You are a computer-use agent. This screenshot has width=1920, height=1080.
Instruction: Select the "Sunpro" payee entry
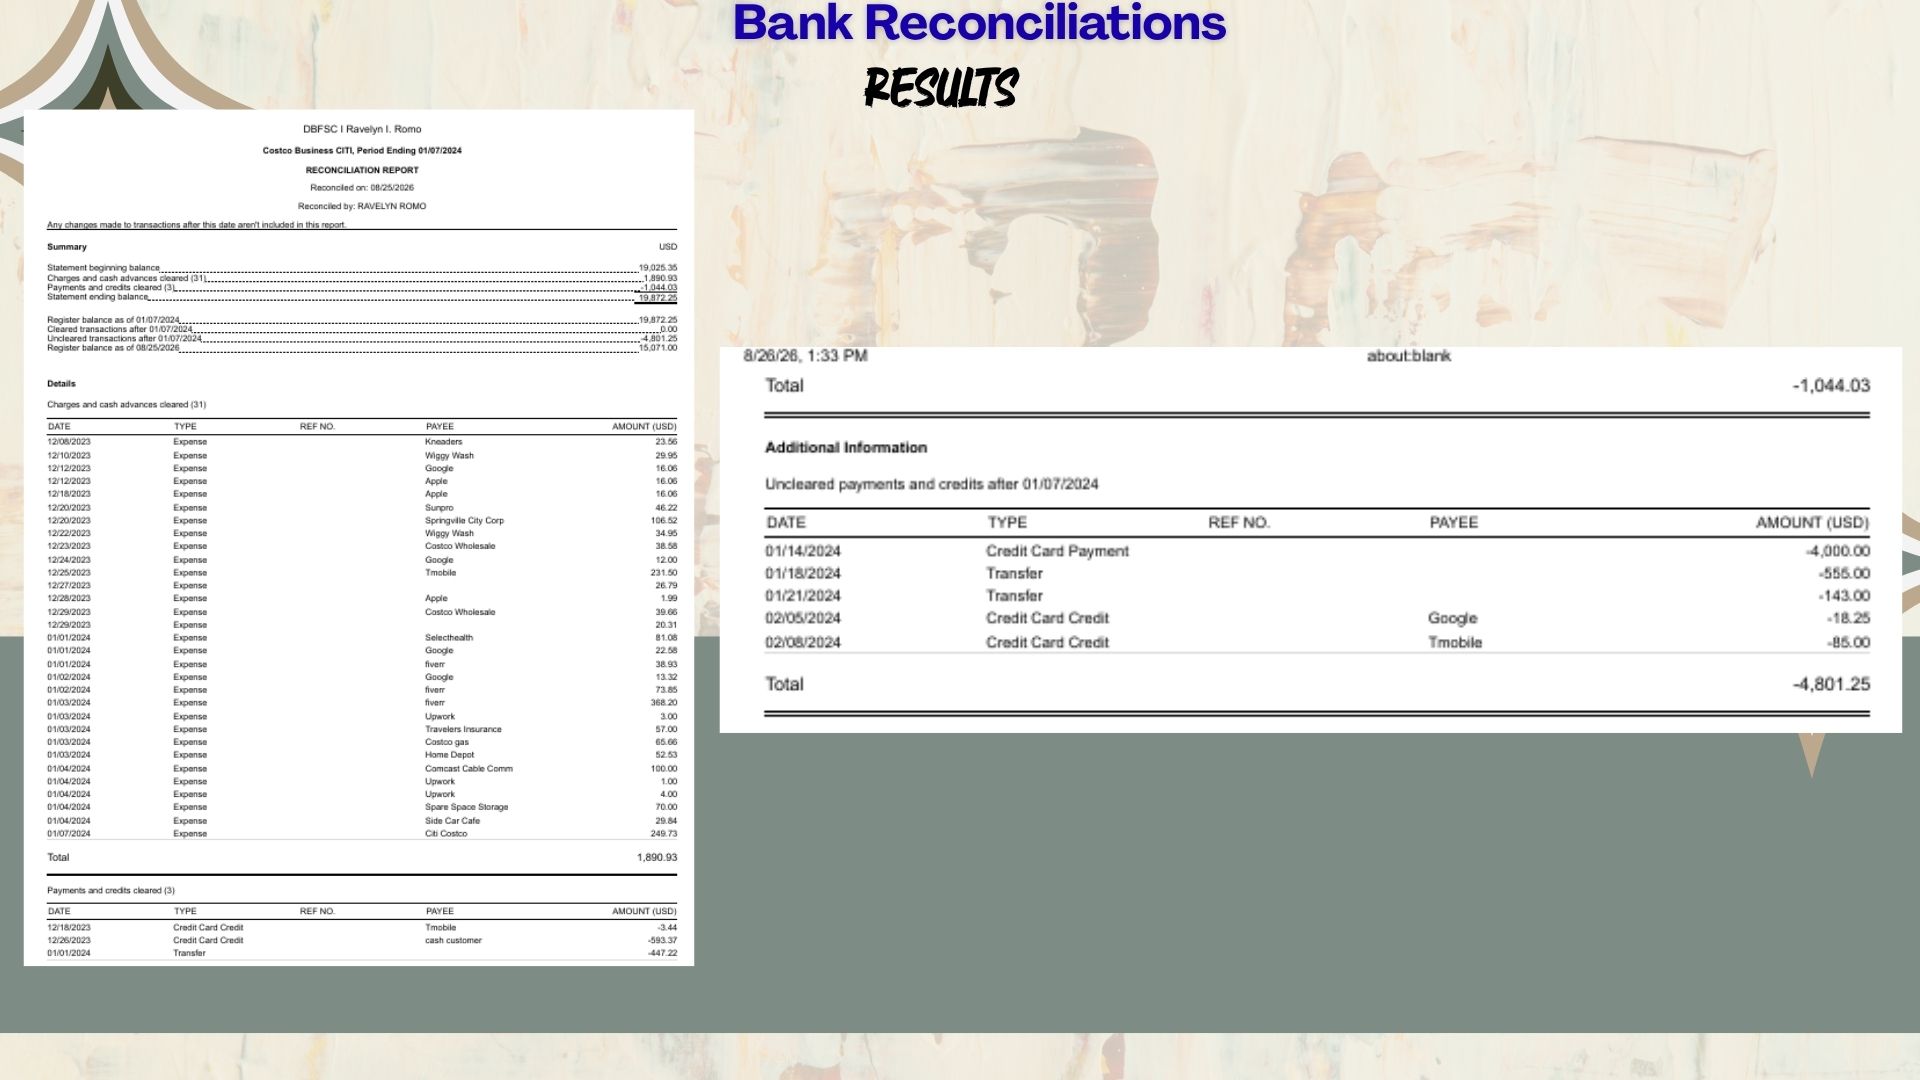[x=439, y=508]
